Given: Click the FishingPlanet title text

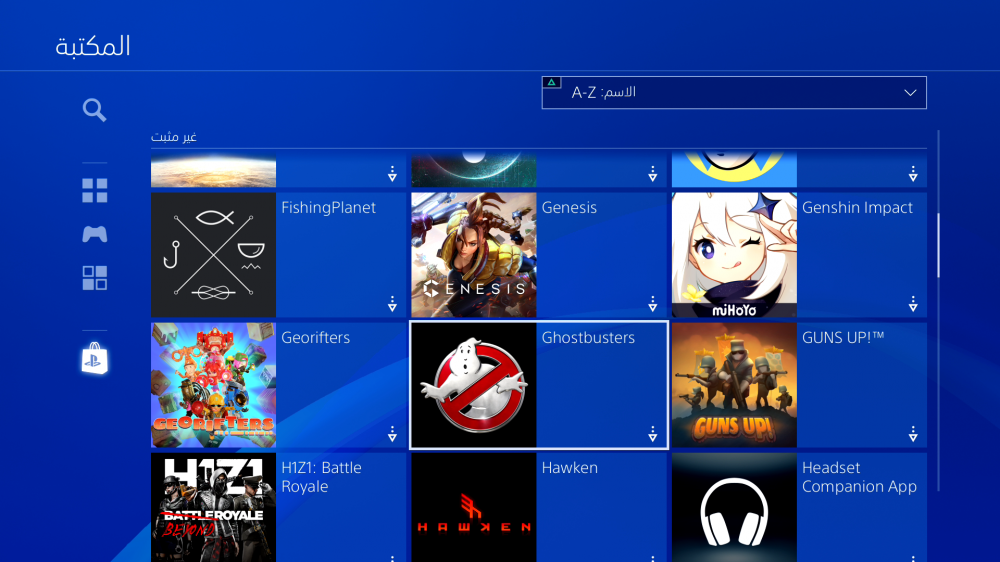Looking at the screenshot, I should point(328,207).
